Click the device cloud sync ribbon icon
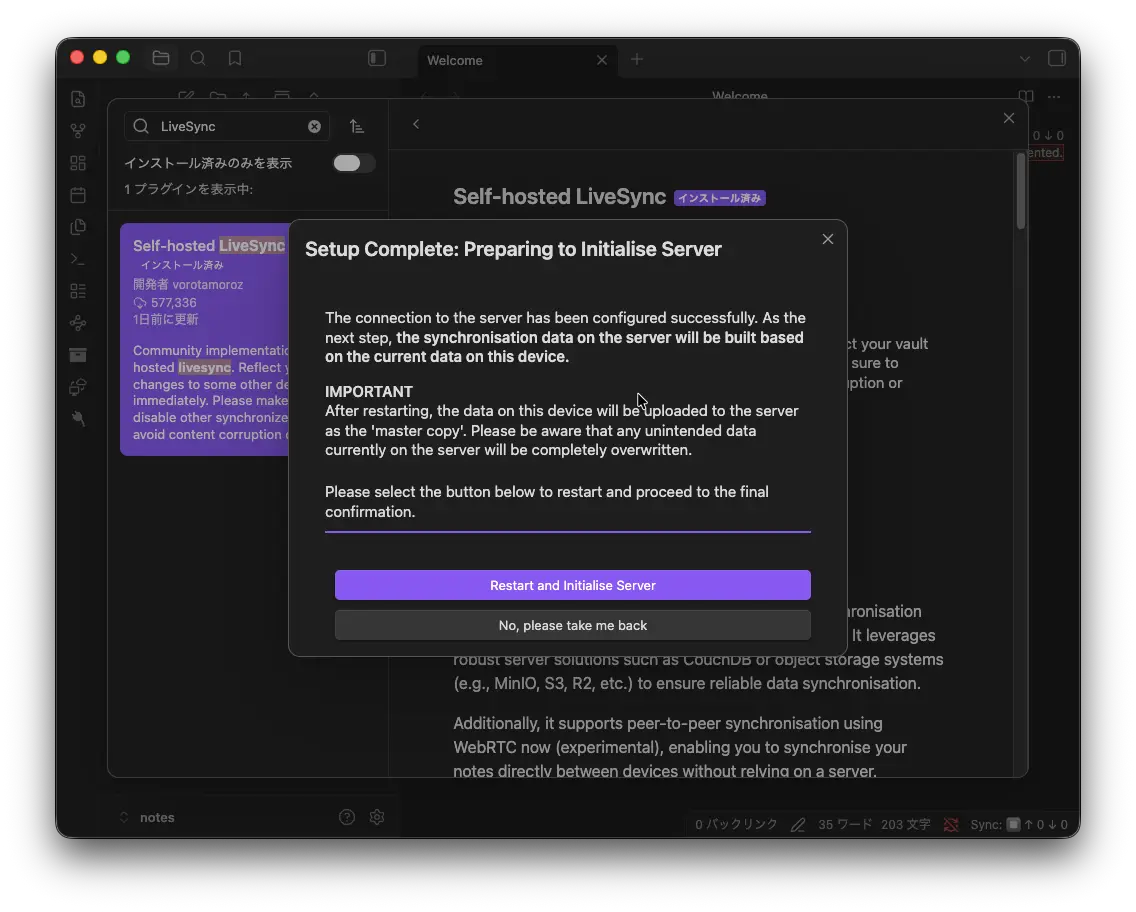The image size is (1136, 912). coord(78,387)
